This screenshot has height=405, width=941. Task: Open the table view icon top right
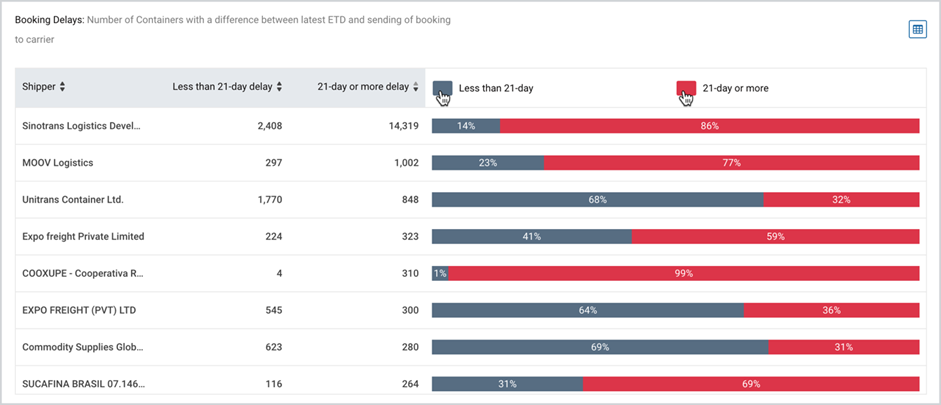coord(918,29)
